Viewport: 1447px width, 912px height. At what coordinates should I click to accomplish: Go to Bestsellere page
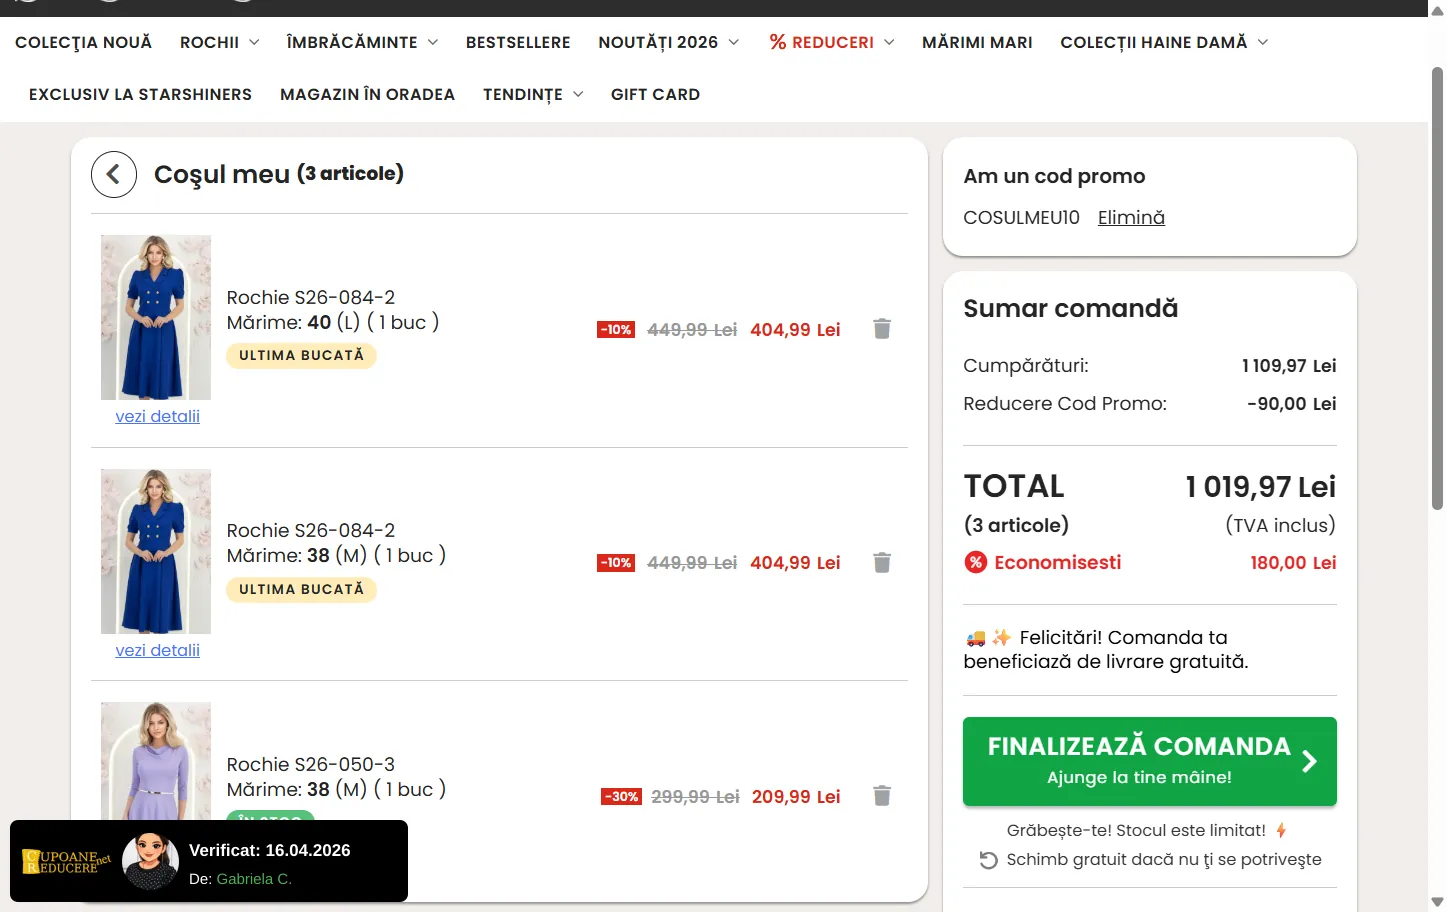pyautogui.click(x=518, y=42)
